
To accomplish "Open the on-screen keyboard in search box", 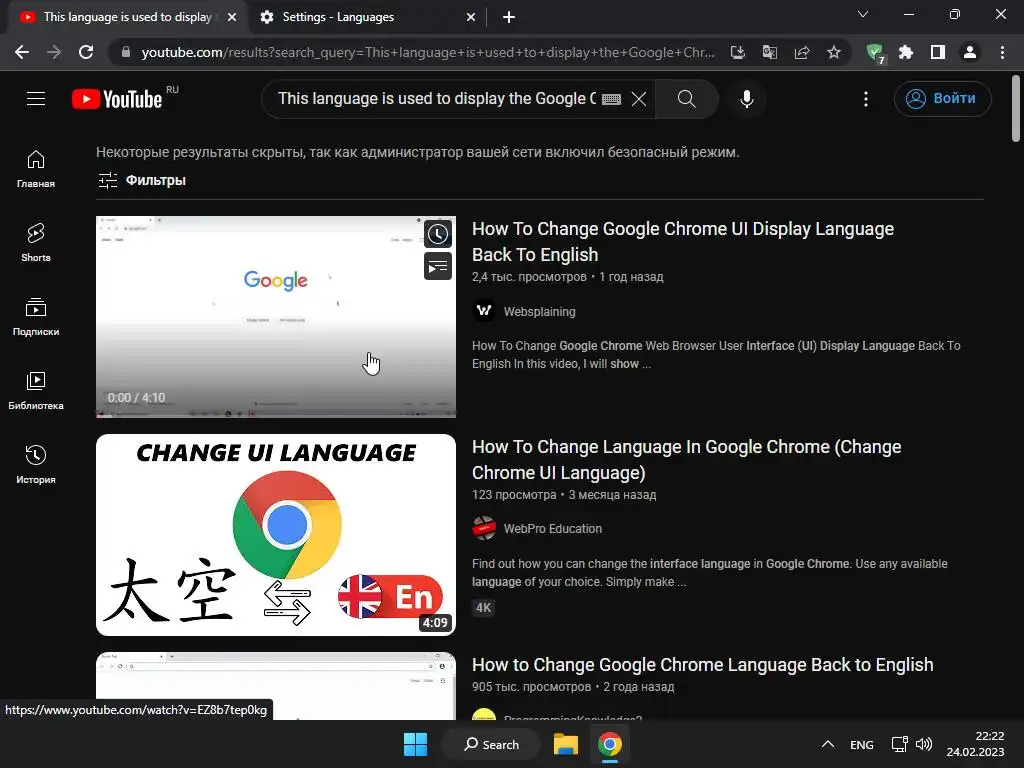I will [x=611, y=99].
